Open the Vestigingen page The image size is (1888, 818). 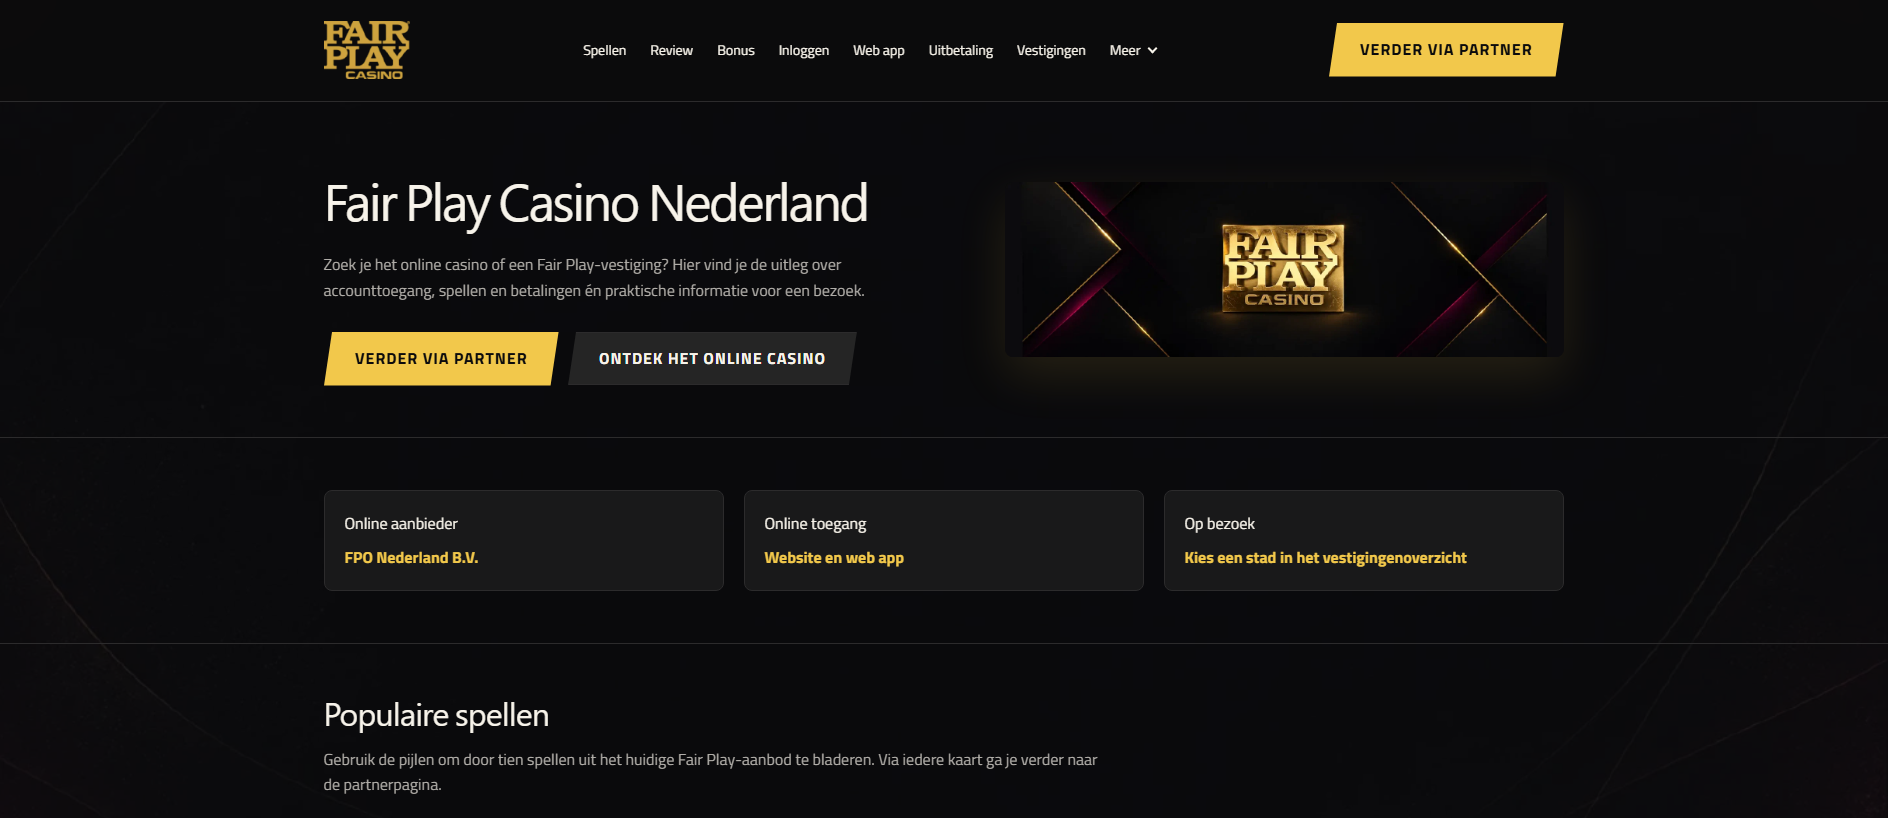pos(1051,50)
